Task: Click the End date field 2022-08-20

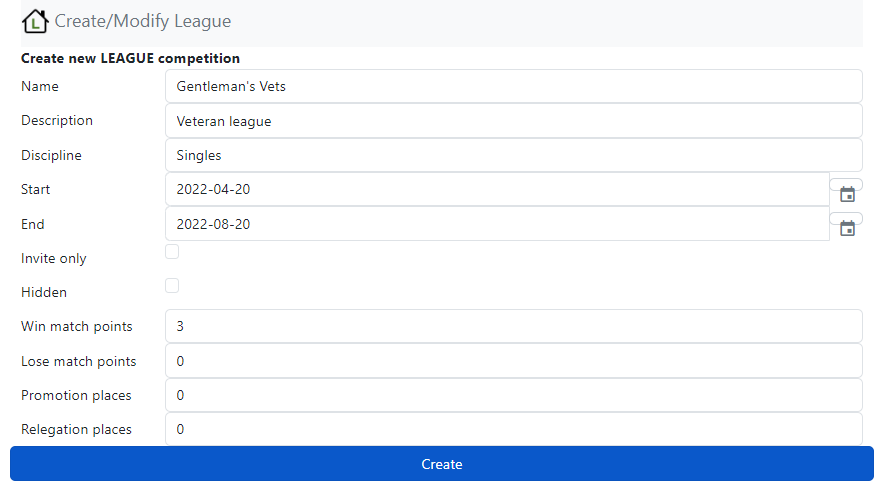Action: pyautogui.click(x=497, y=224)
